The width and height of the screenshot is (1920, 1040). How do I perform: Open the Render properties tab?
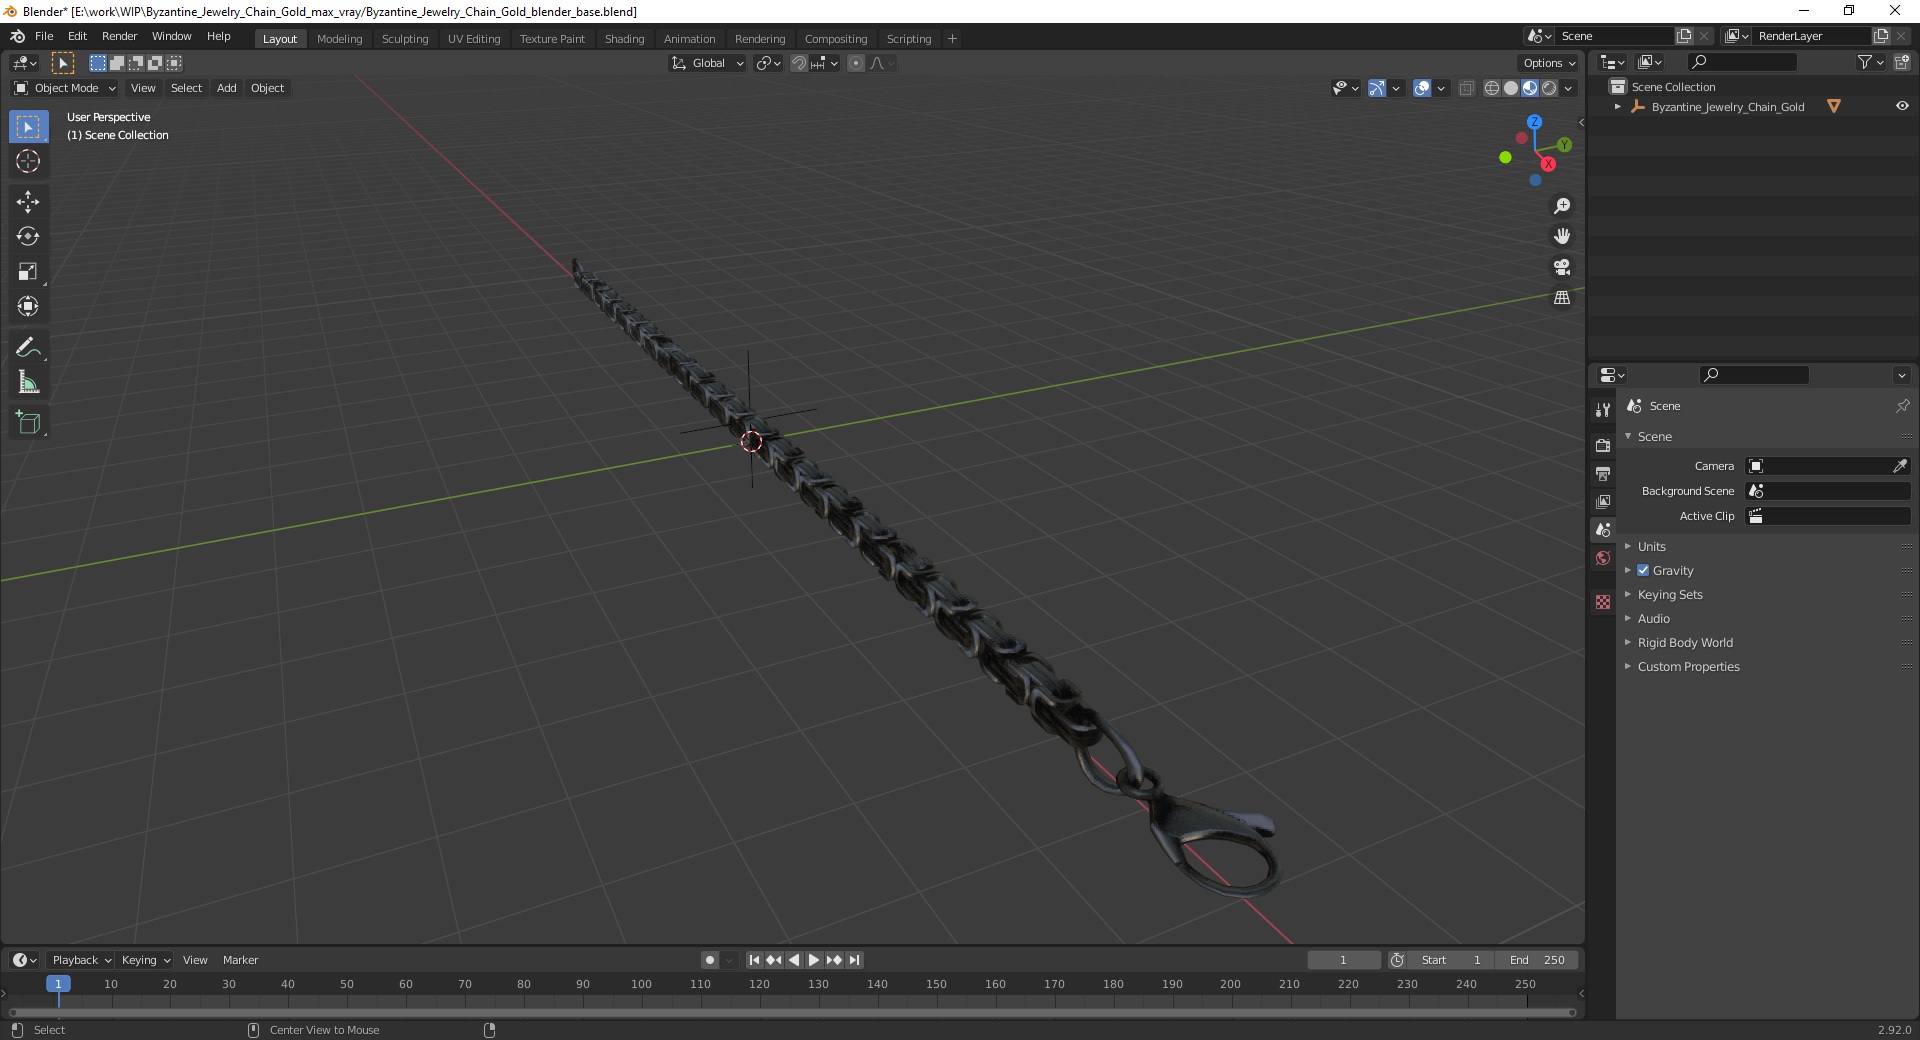1603,445
